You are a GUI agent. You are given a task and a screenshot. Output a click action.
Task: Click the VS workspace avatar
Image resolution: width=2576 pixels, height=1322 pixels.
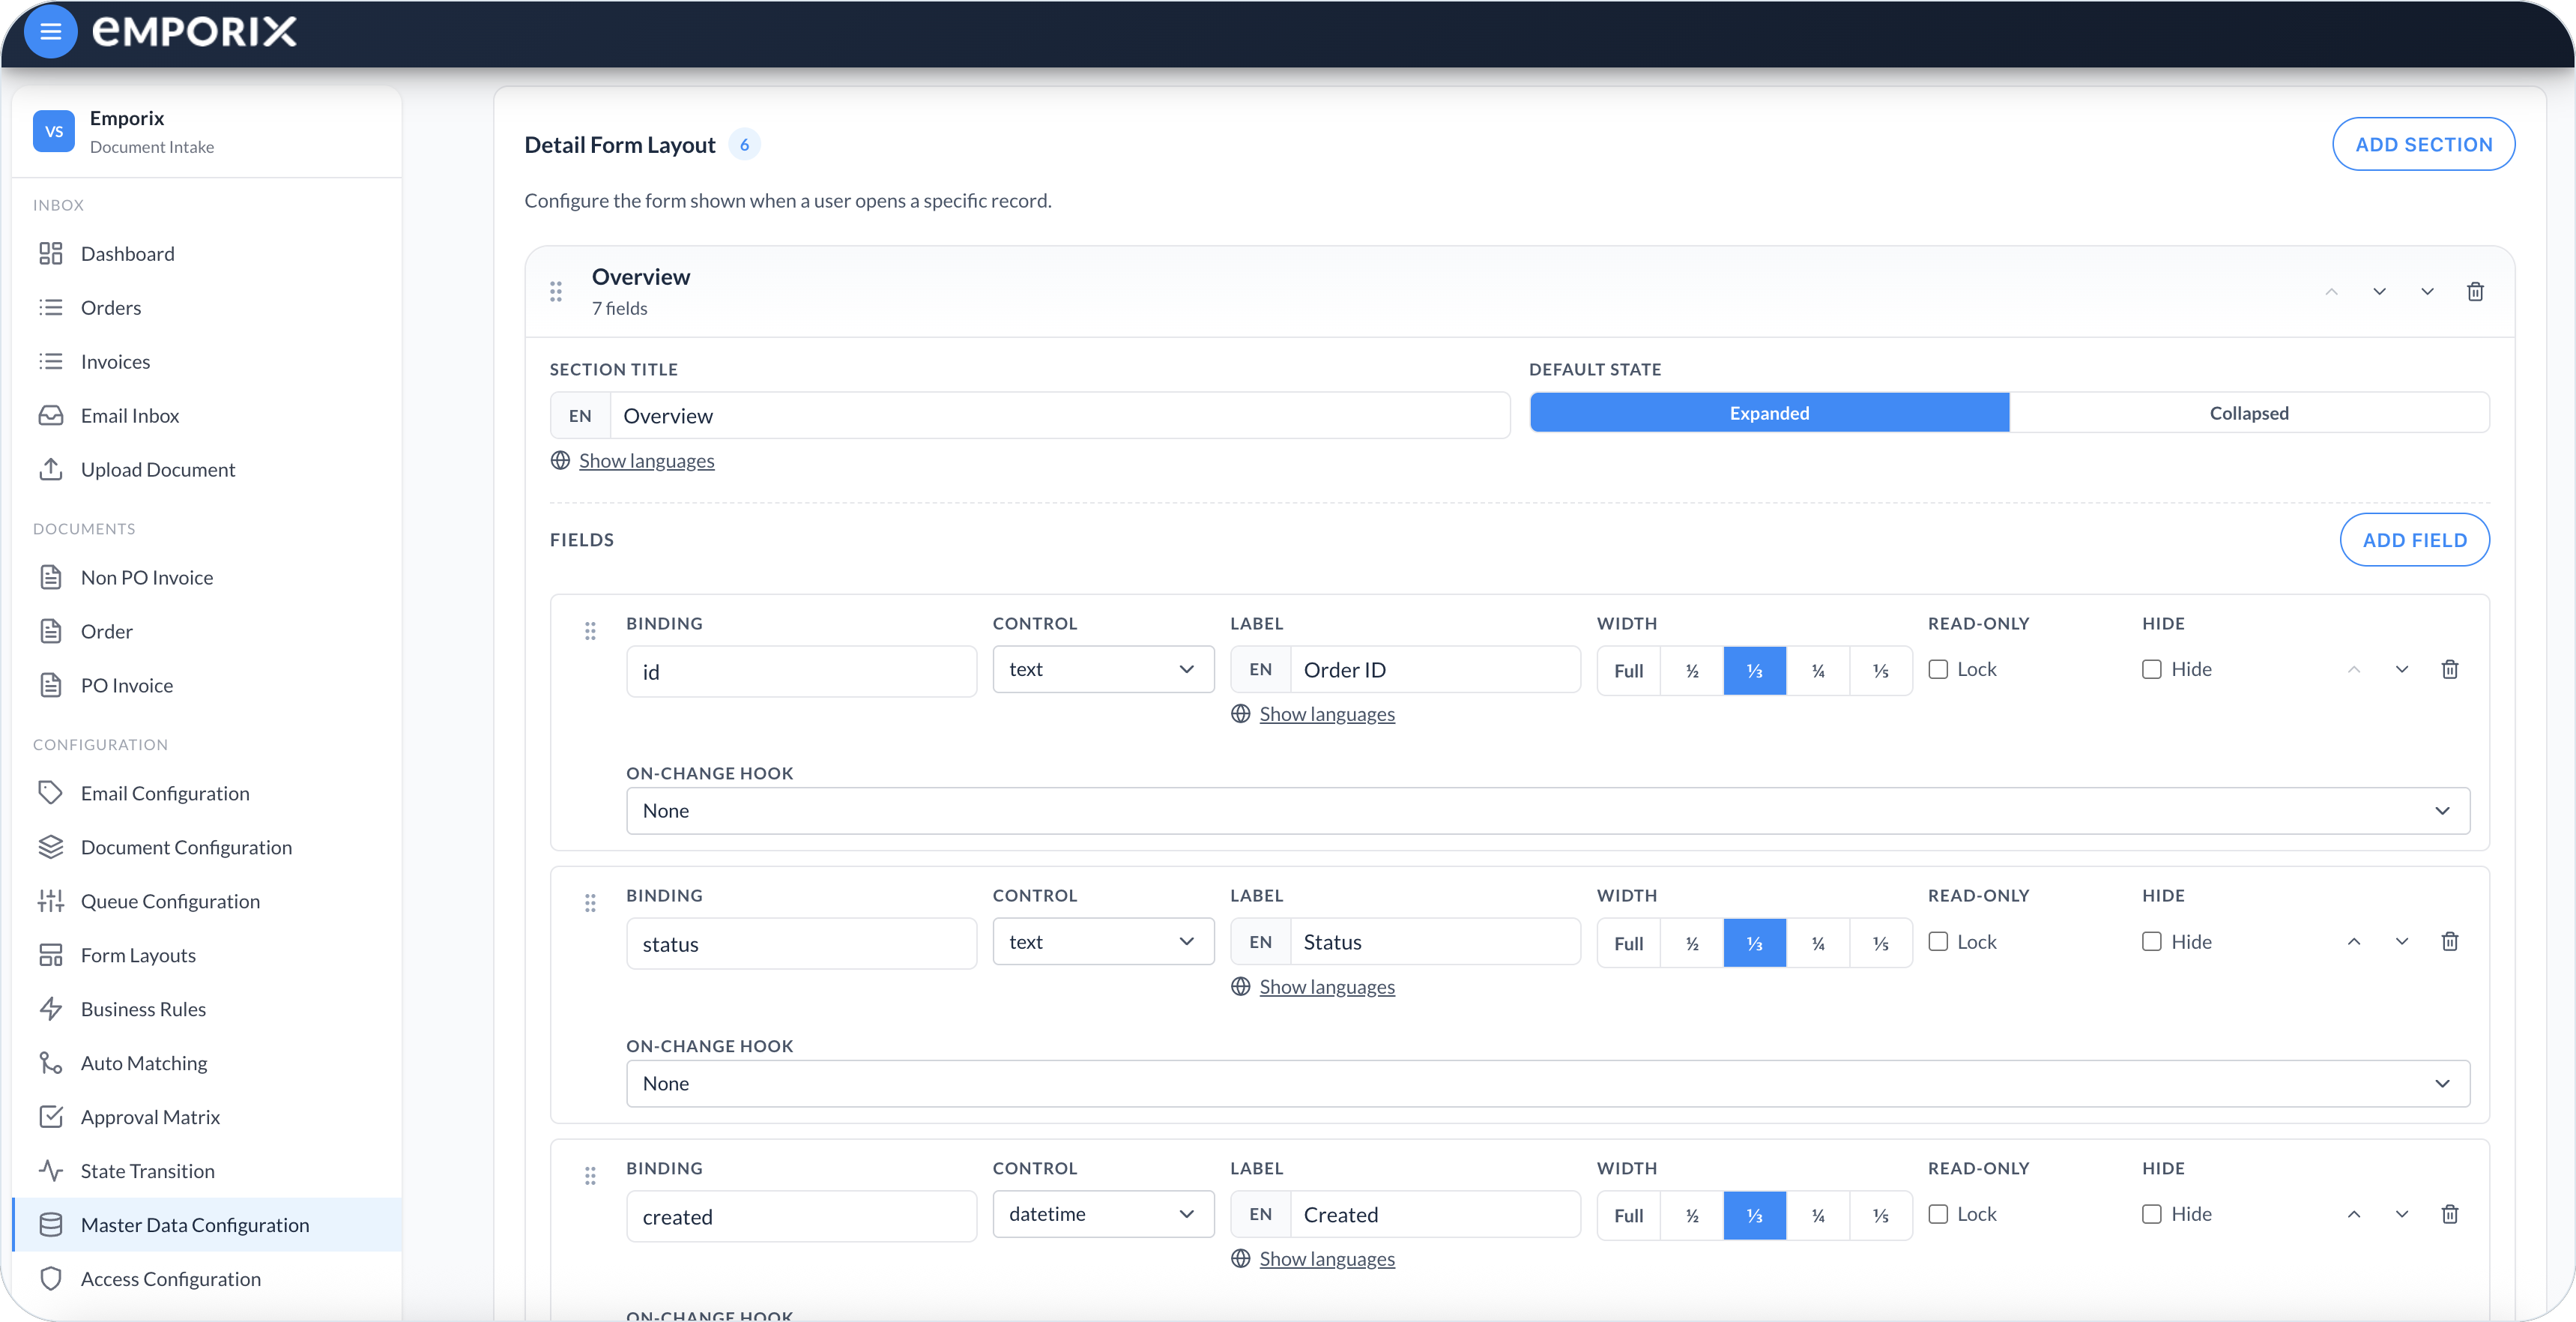click(x=54, y=131)
